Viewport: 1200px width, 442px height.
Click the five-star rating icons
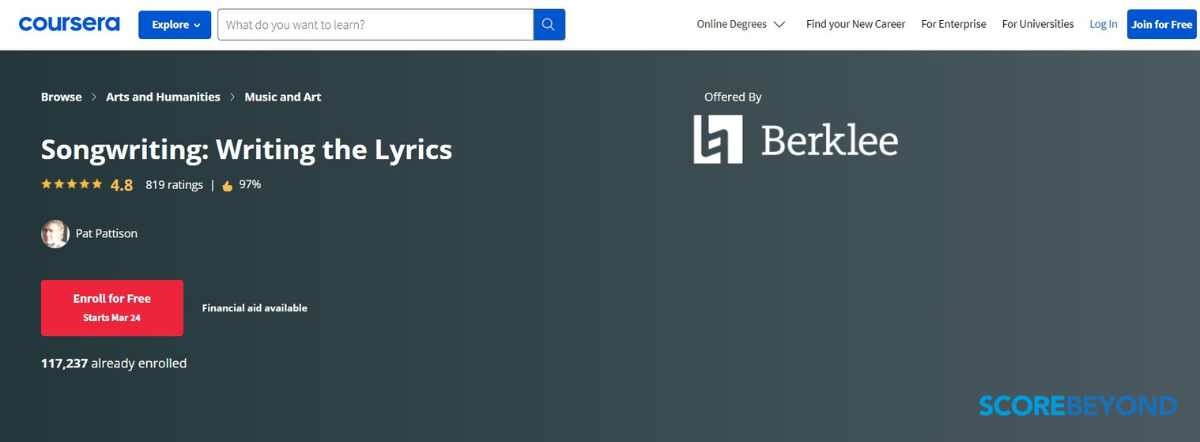tap(71, 185)
